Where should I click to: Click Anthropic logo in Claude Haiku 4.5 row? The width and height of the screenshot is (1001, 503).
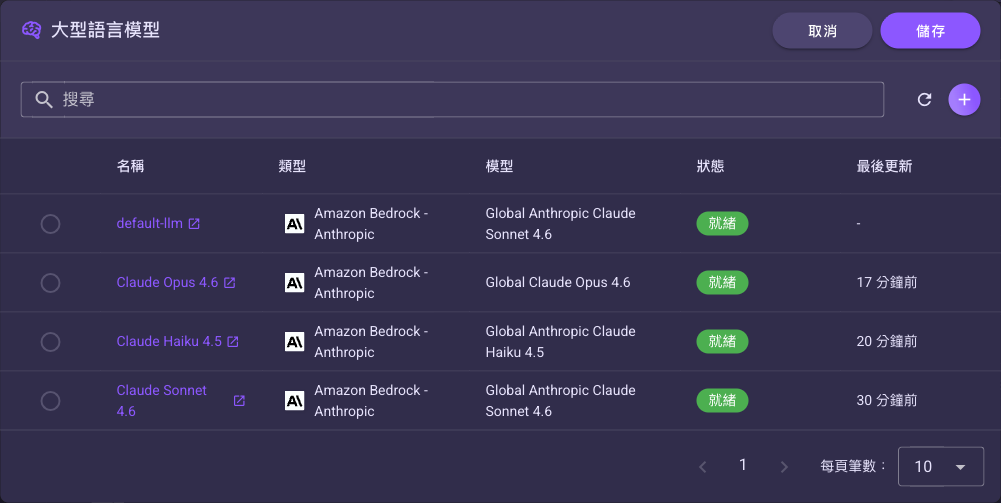point(294,342)
